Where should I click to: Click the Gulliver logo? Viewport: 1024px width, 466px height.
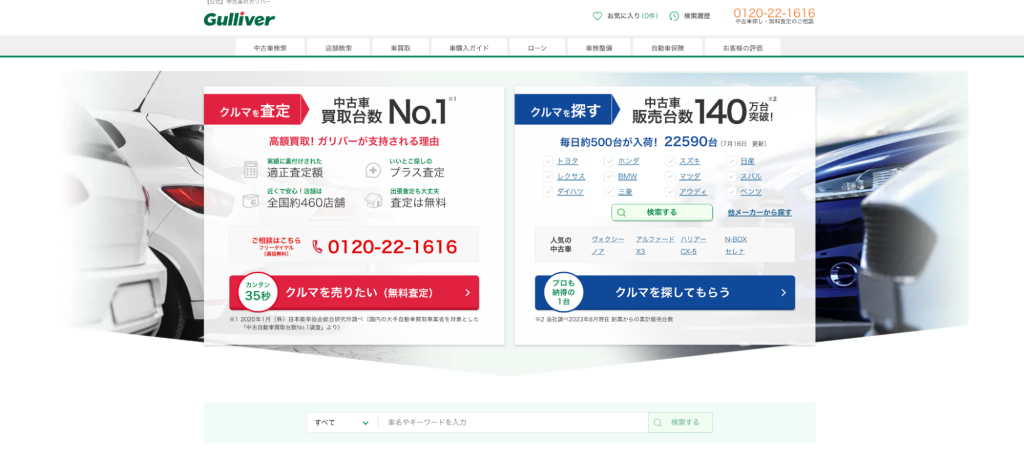(x=239, y=19)
